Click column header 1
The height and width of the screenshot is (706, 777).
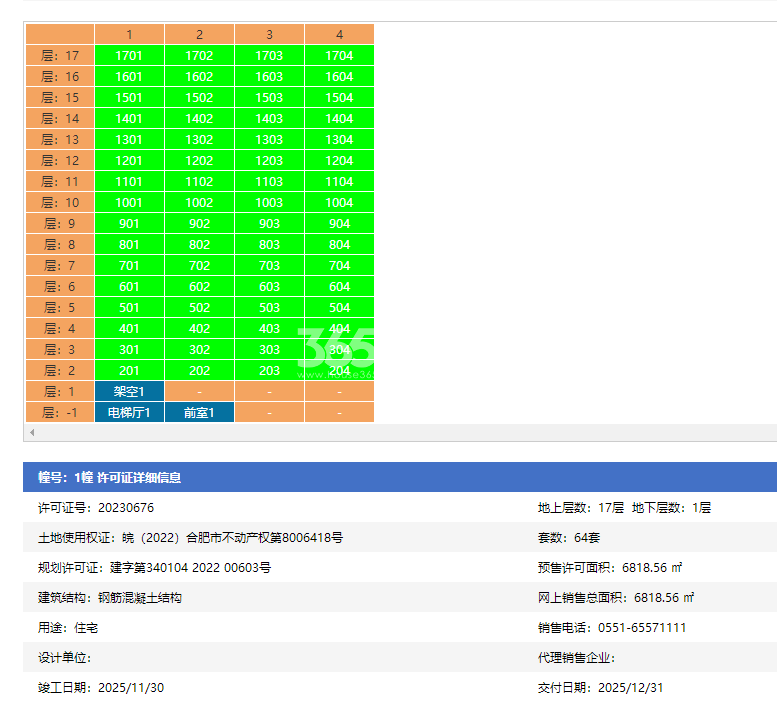click(129, 34)
